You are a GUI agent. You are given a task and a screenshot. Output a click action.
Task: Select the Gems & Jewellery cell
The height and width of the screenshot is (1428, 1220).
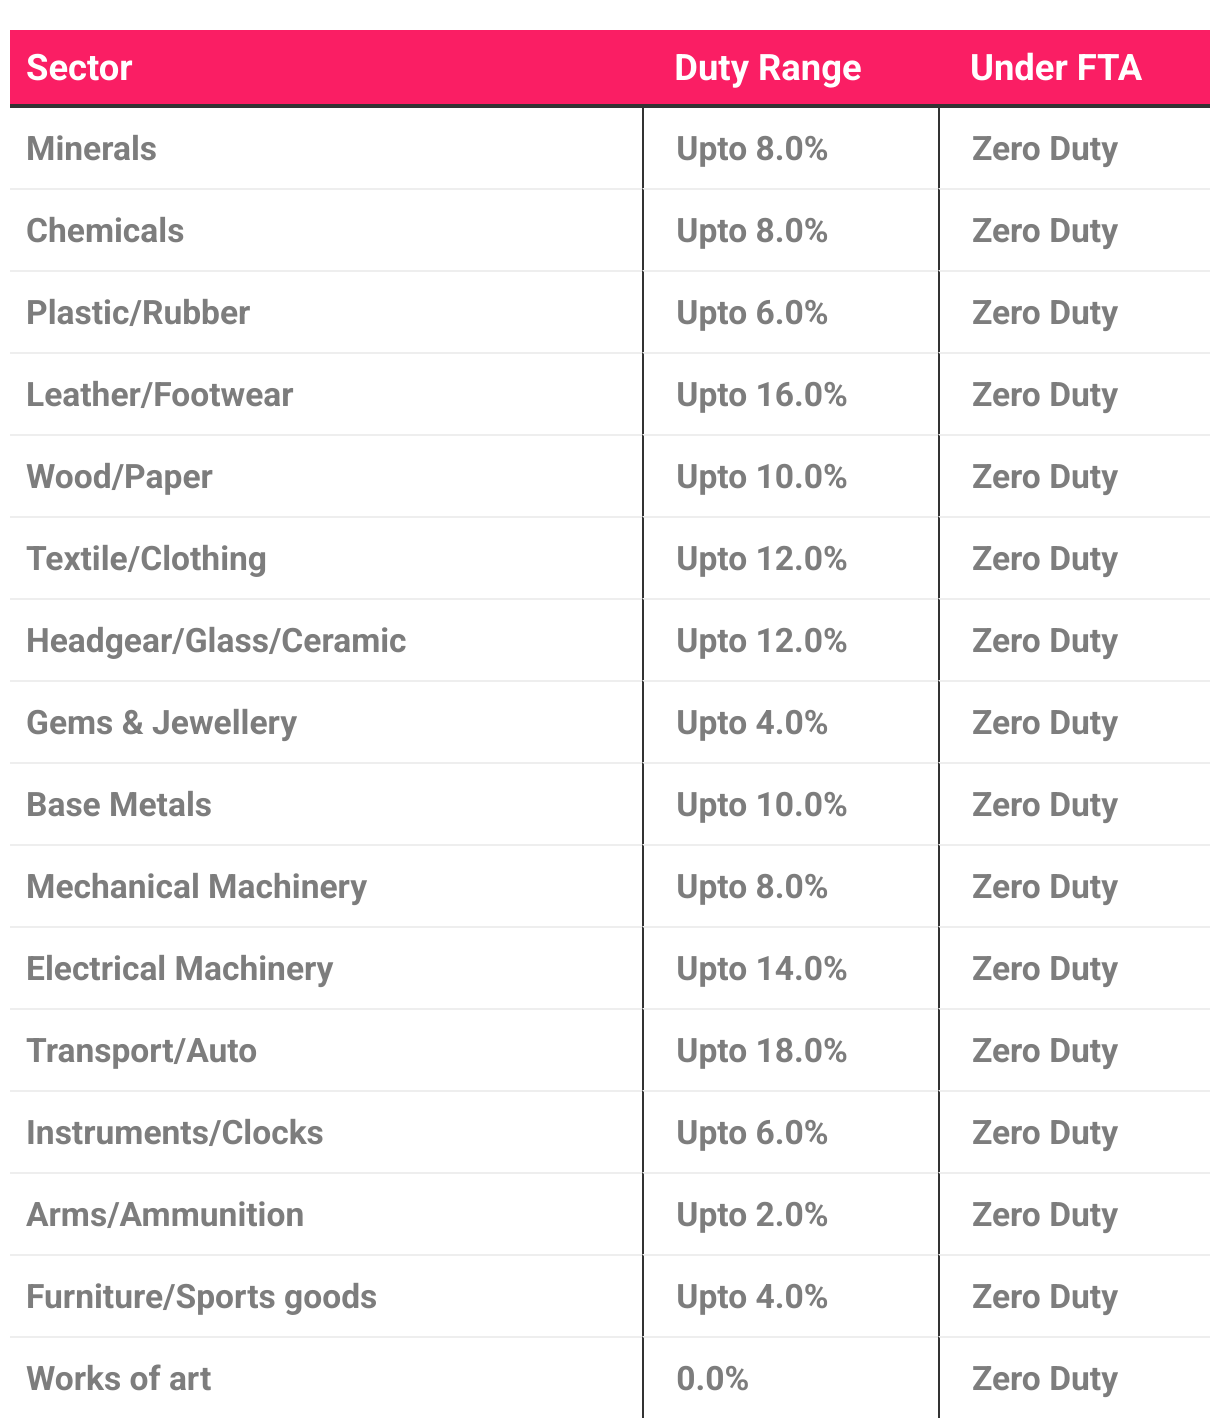(x=161, y=723)
